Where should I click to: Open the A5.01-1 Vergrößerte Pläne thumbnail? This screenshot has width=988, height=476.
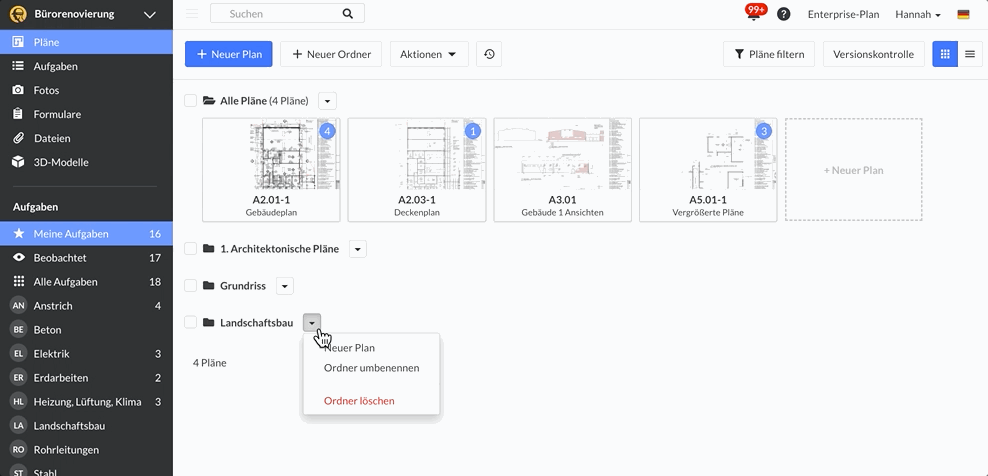[708, 170]
